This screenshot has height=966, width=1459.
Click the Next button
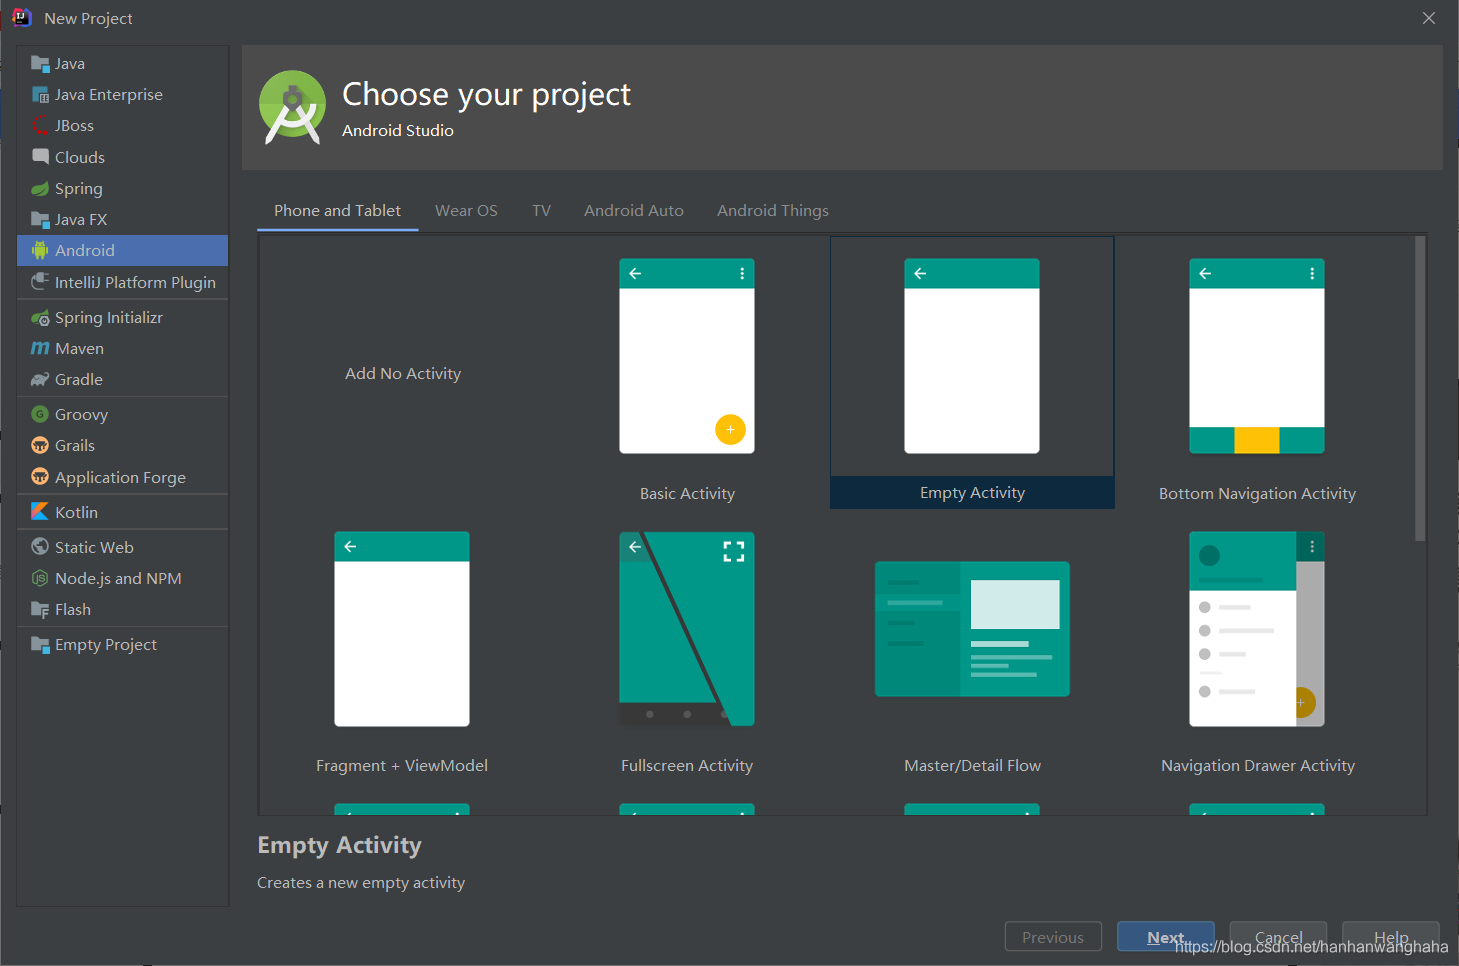coord(1165,937)
